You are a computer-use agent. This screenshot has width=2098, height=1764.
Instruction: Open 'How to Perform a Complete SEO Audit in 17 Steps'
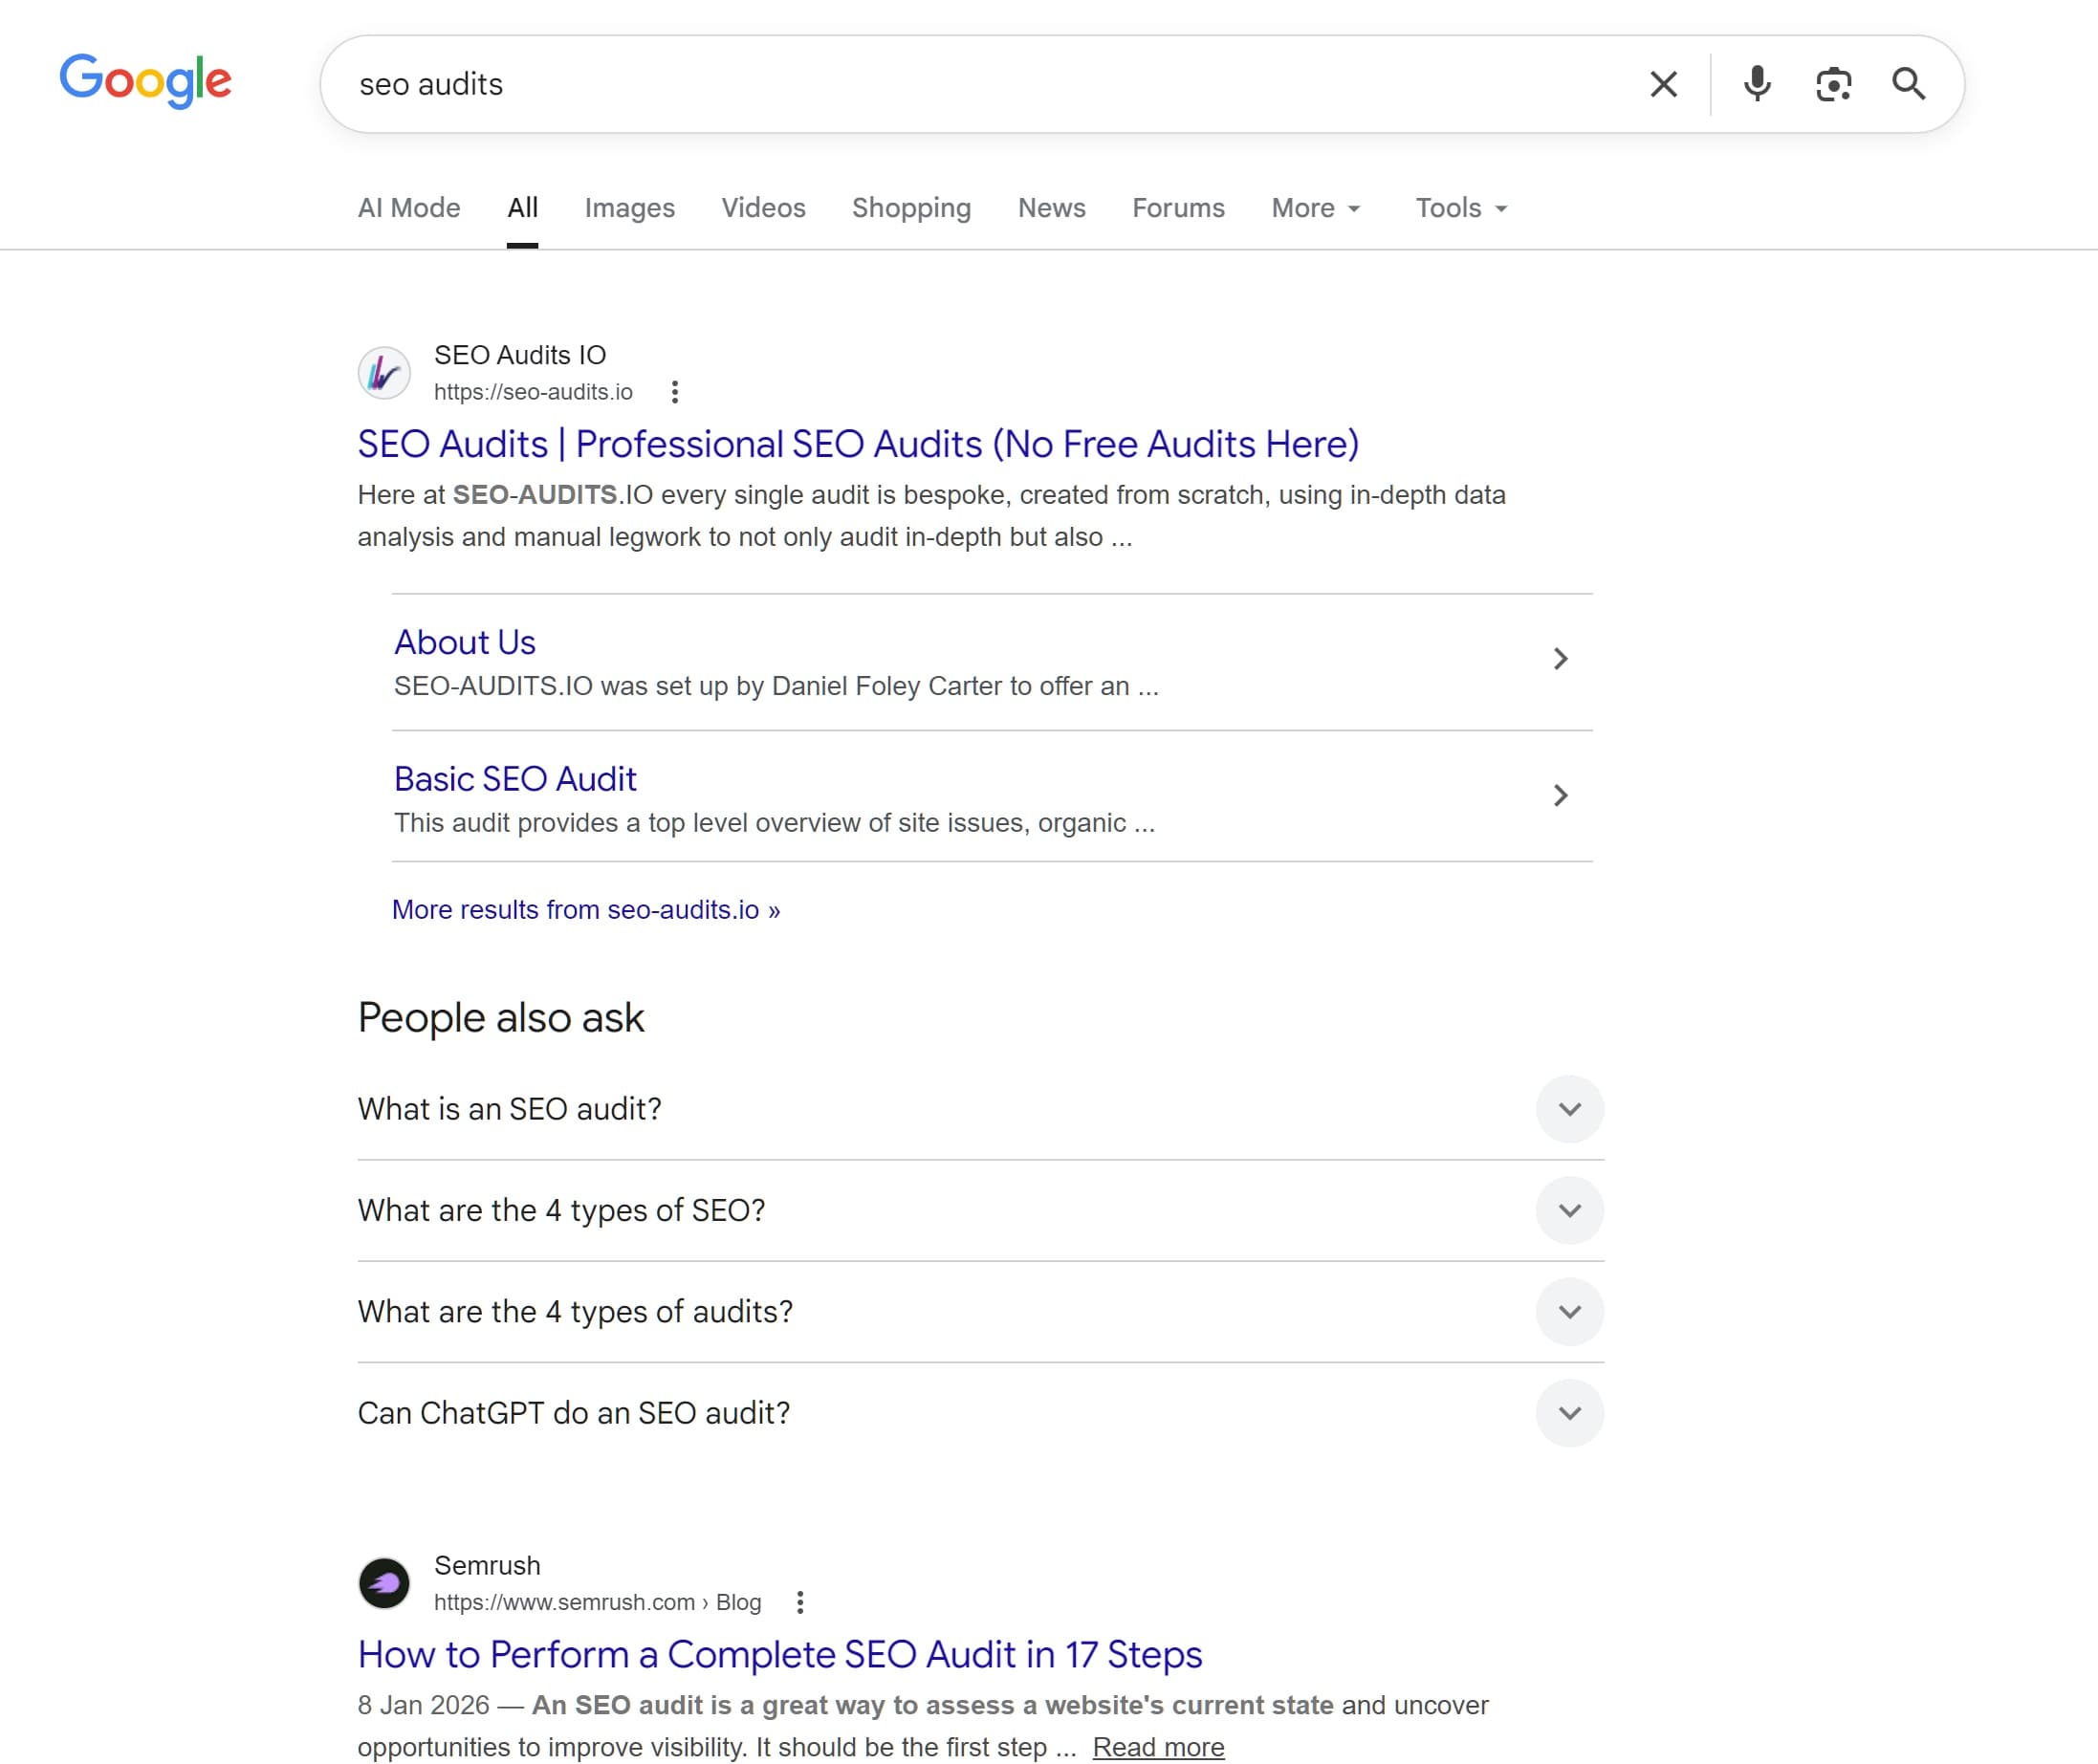click(780, 1655)
